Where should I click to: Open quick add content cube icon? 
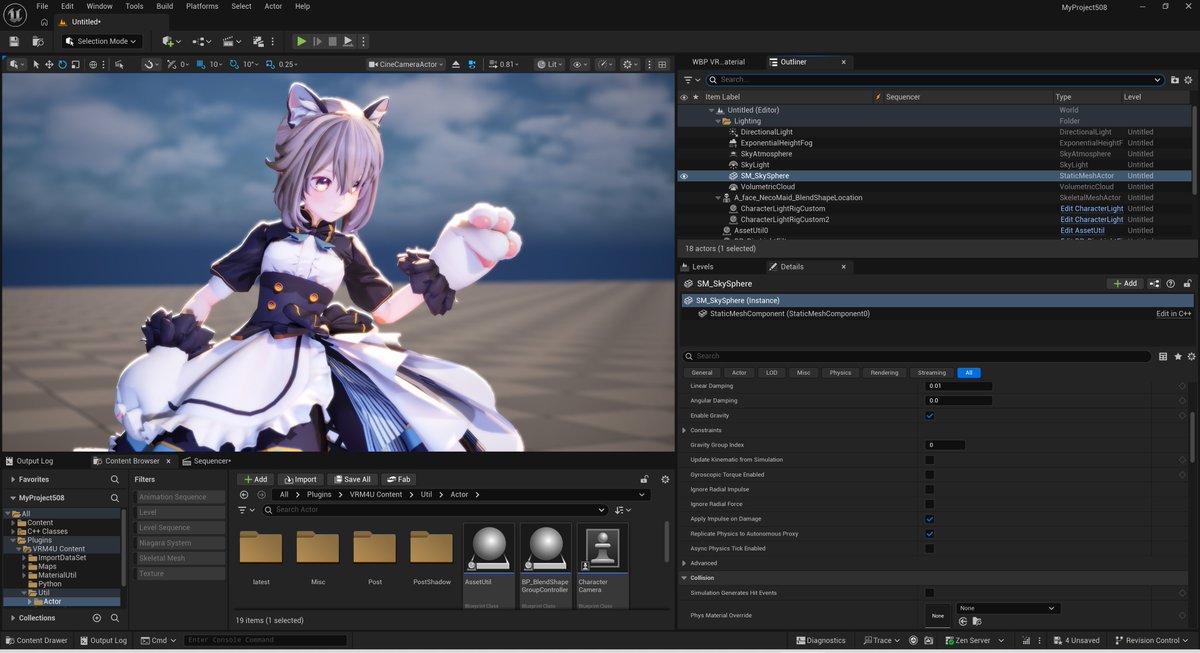pos(171,41)
